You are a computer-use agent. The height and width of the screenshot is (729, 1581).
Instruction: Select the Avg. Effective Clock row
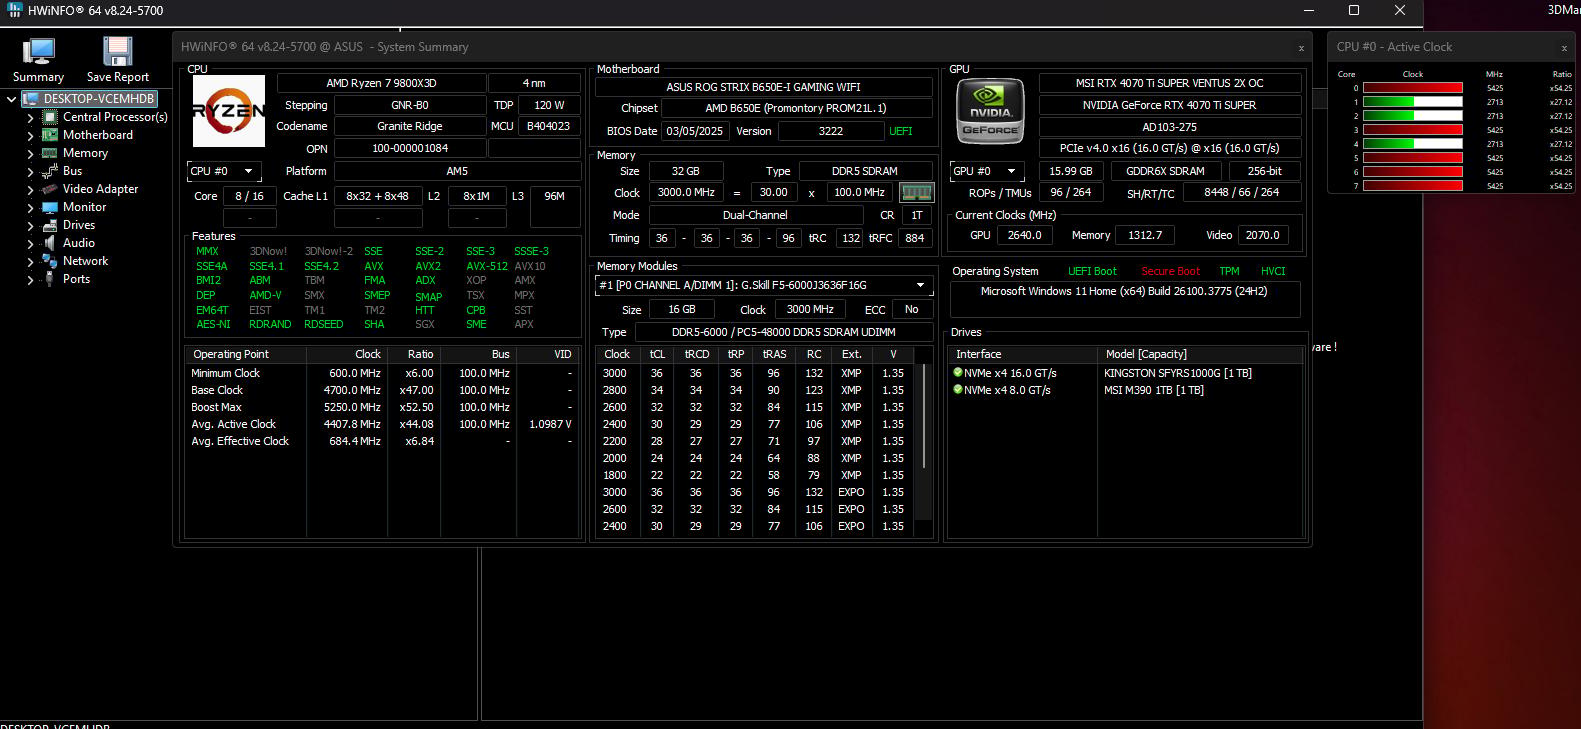[381, 441]
